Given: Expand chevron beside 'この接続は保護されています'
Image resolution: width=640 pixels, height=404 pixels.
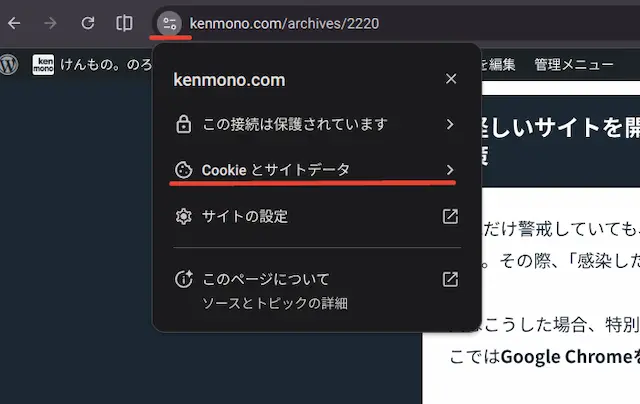Looking at the screenshot, I should click(x=450, y=124).
